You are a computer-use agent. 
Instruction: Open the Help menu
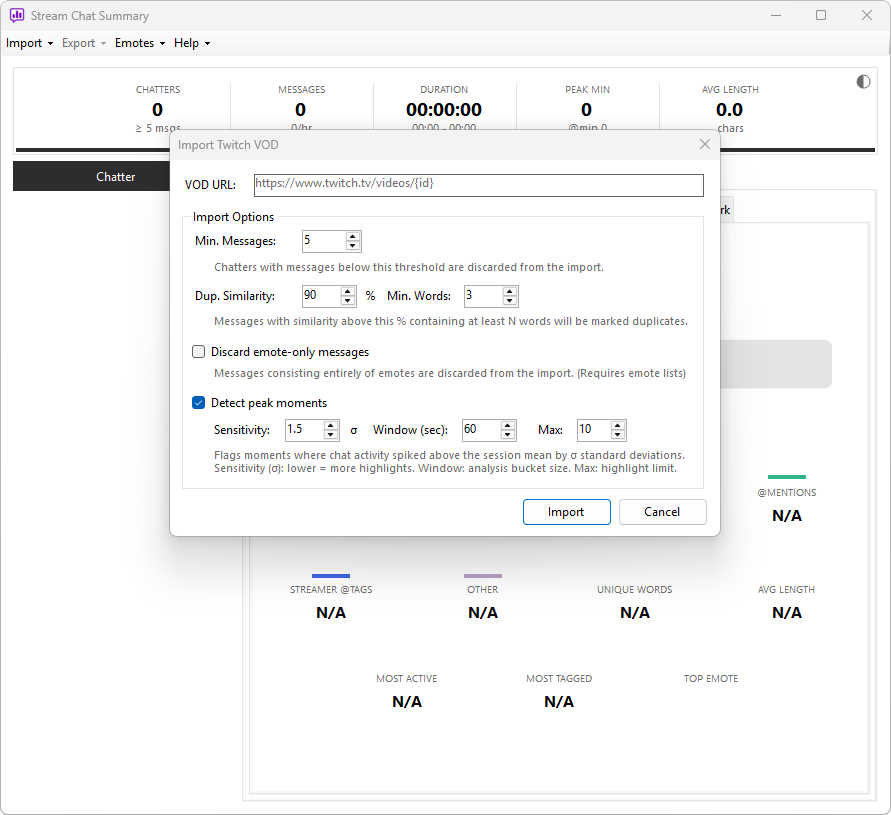click(192, 43)
